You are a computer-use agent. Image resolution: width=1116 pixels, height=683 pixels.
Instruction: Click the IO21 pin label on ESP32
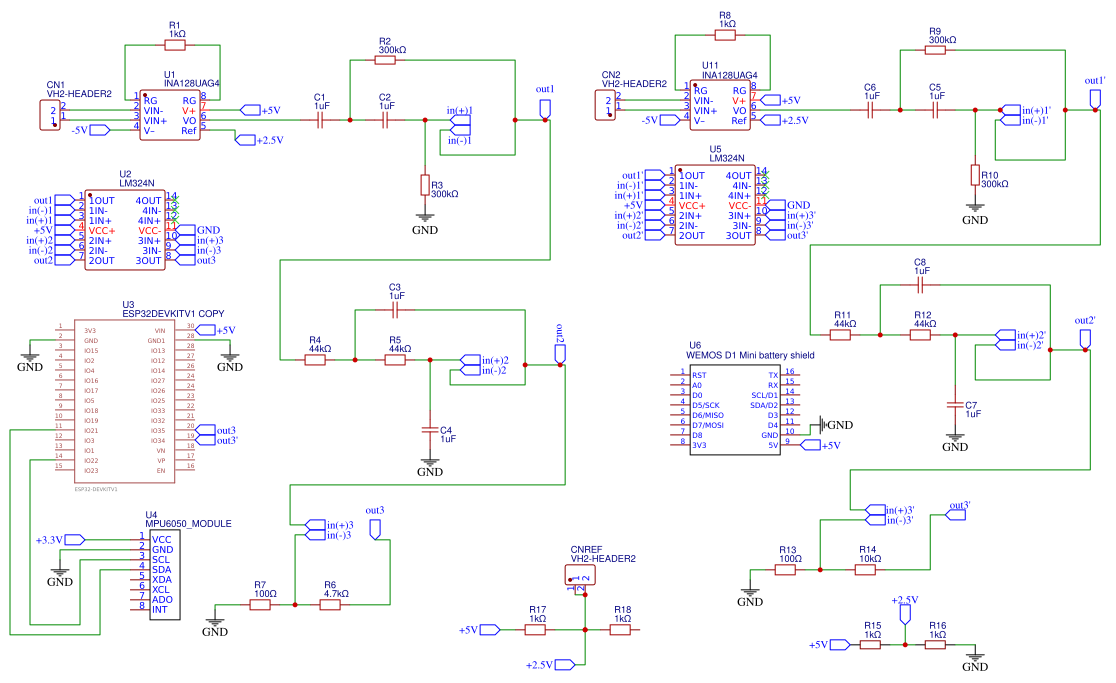(x=91, y=430)
